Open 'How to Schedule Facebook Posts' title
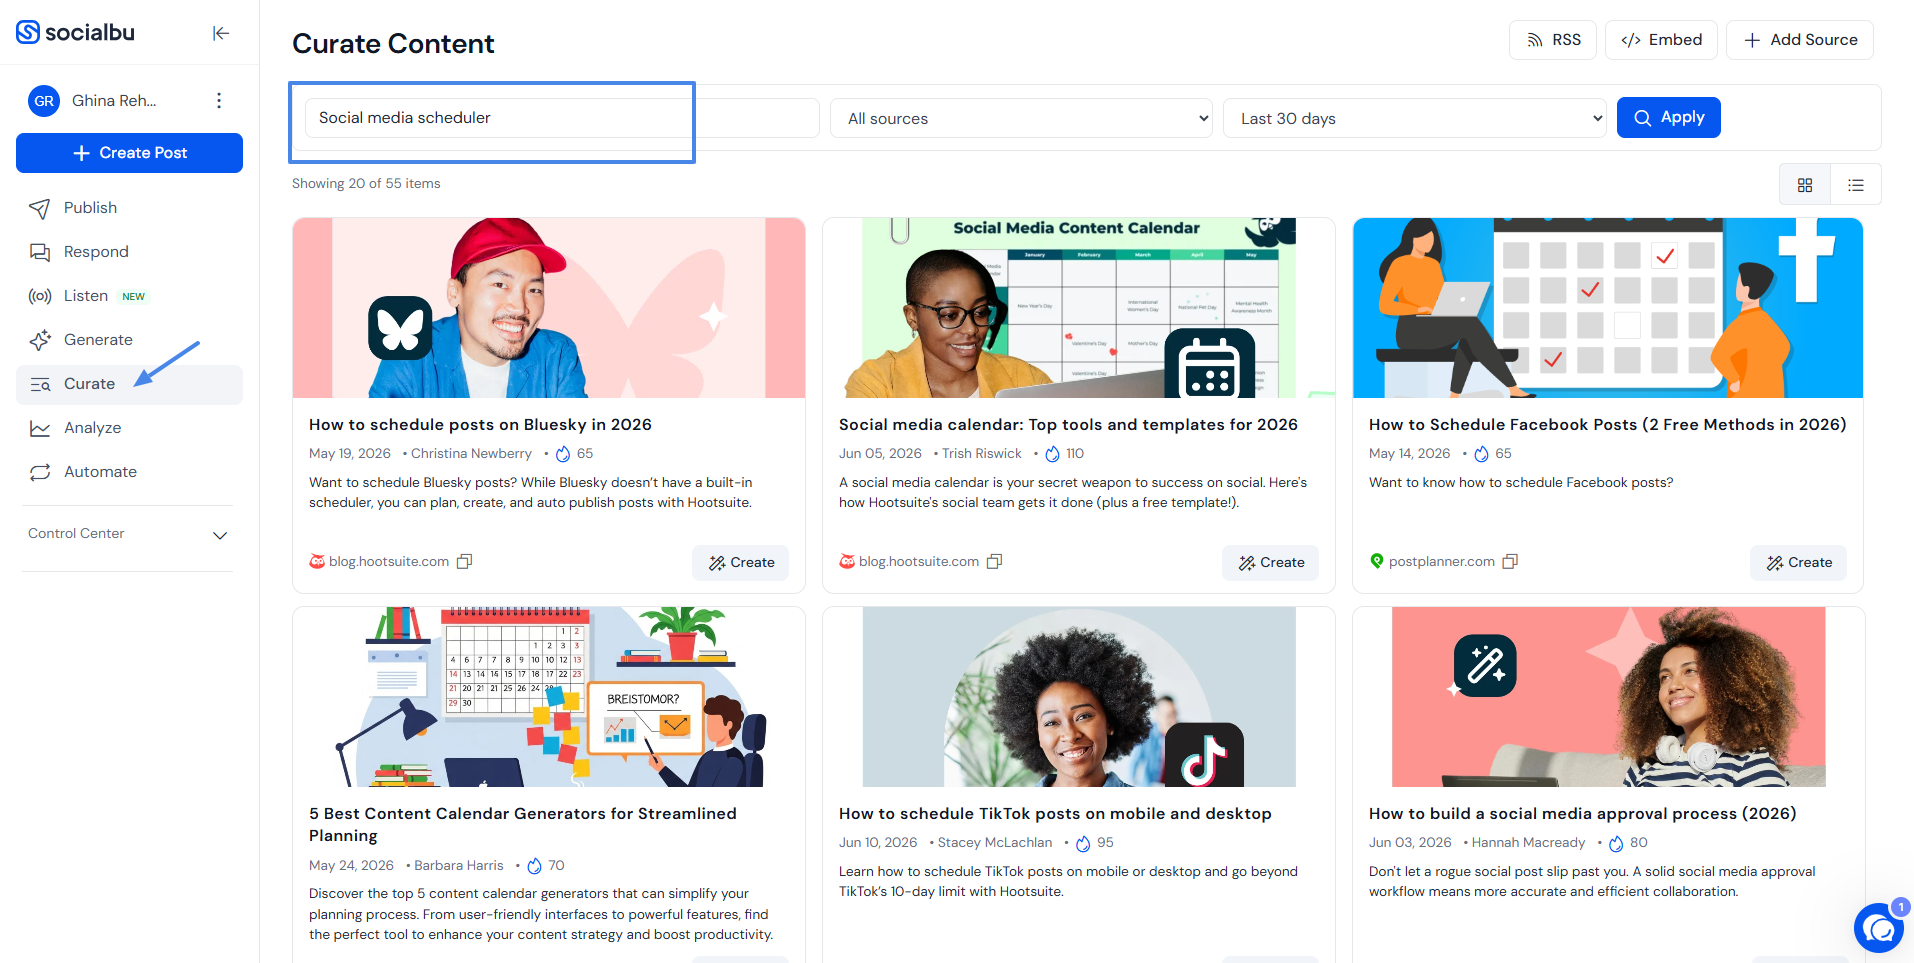 pyautogui.click(x=1607, y=425)
